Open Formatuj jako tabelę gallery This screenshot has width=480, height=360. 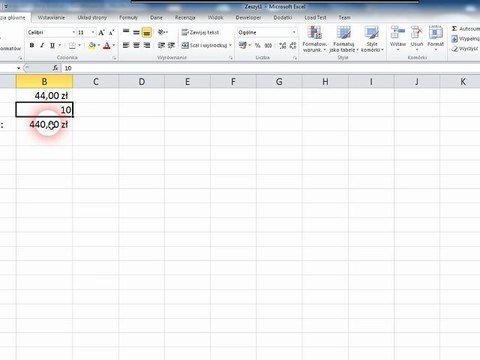(344, 39)
